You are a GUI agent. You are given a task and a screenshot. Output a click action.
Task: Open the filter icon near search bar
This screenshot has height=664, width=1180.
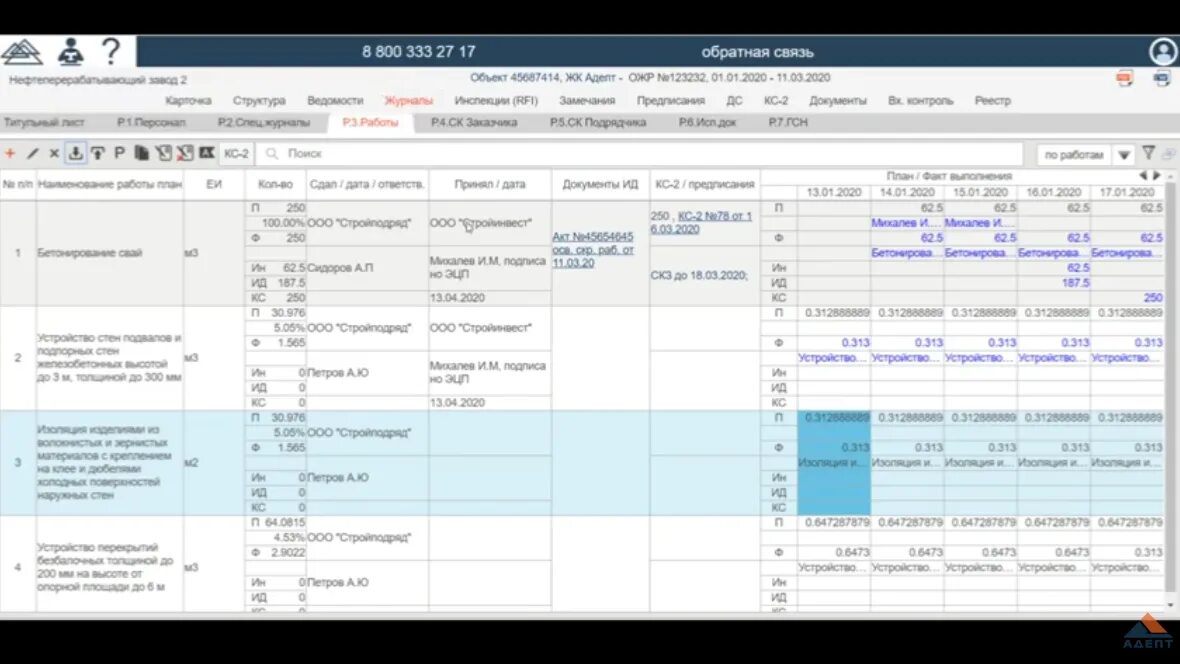[1148, 153]
